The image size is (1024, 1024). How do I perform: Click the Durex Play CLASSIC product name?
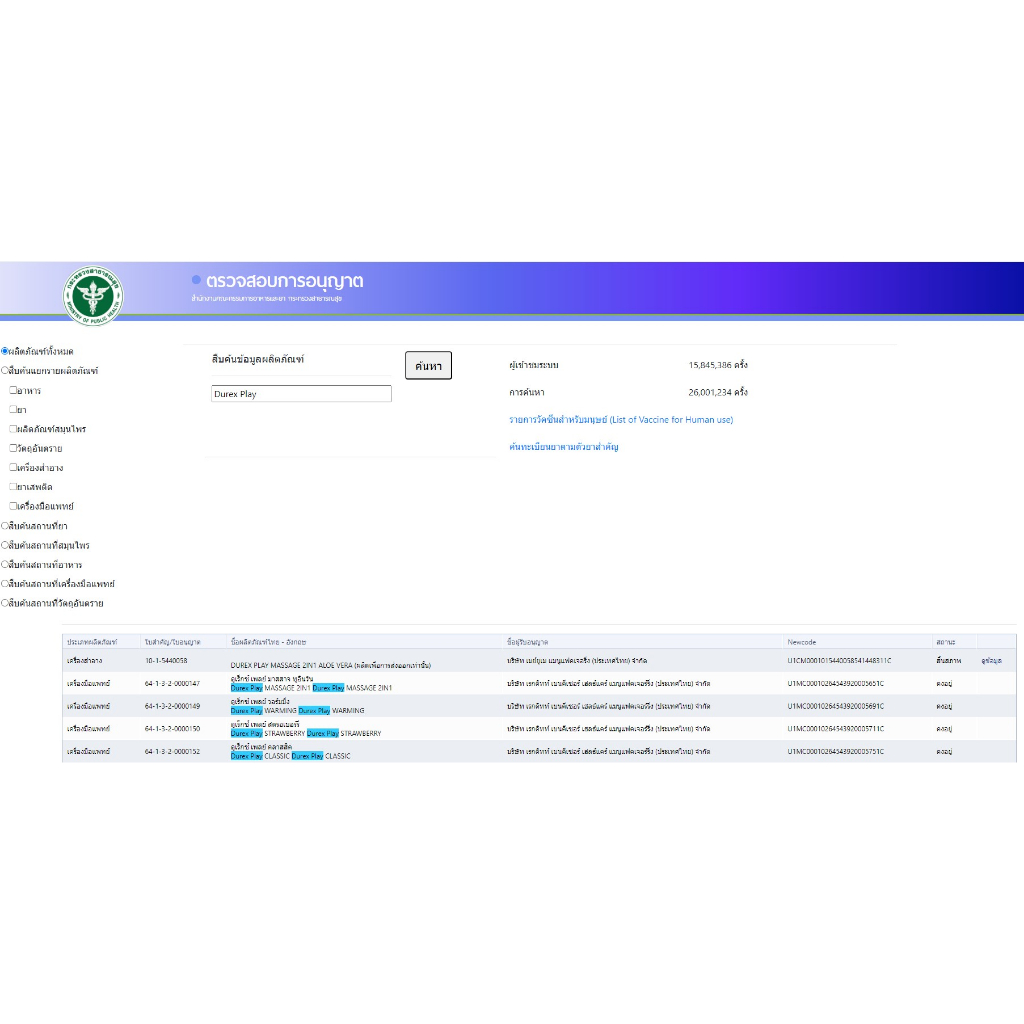[291, 756]
